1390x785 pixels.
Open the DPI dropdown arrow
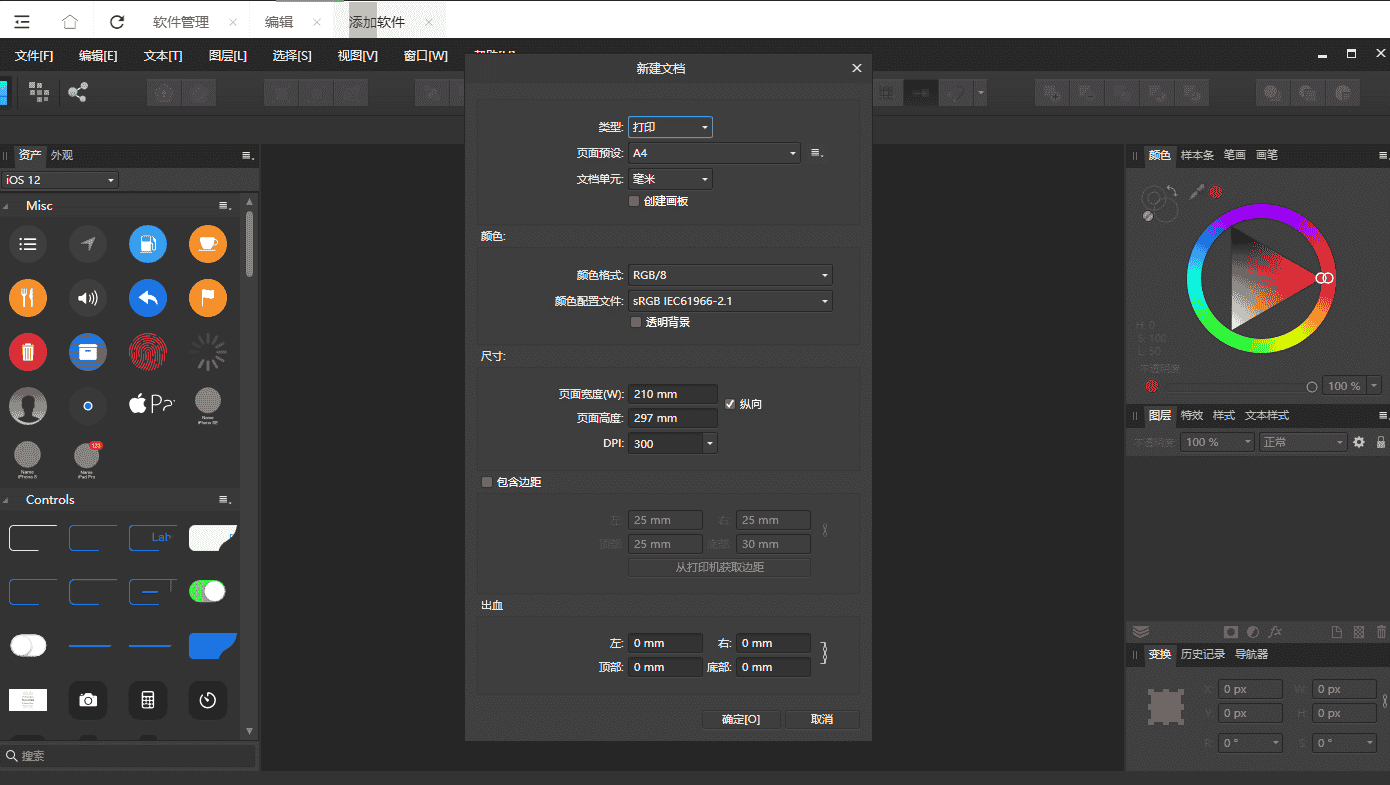(x=709, y=443)
